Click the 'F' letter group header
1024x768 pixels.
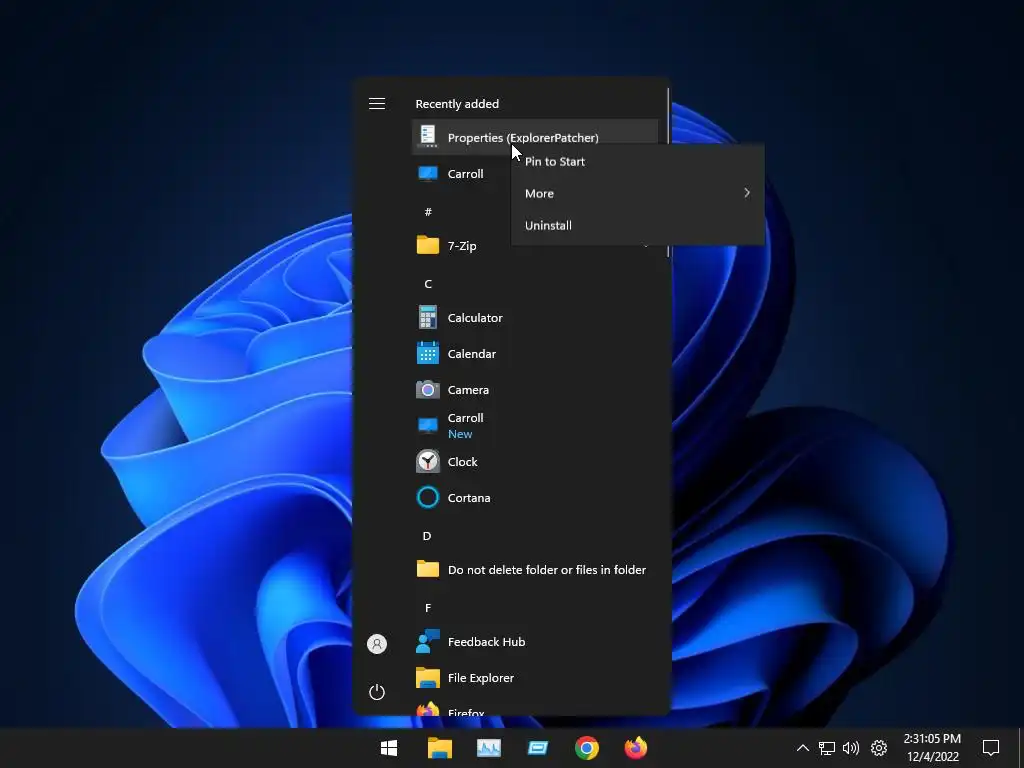(x=428, y=608)
